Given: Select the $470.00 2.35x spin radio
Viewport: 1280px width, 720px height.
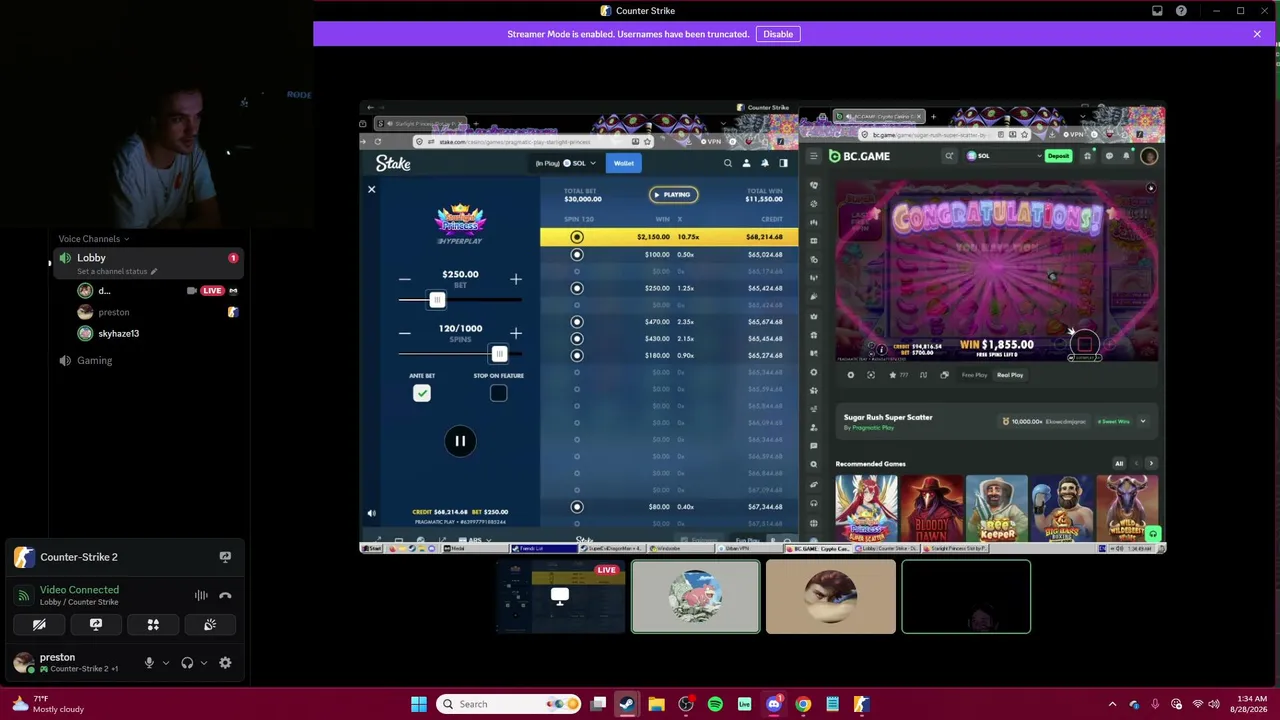Looking at the screenshot, I should pyautogui.click(x=577, y=322).
